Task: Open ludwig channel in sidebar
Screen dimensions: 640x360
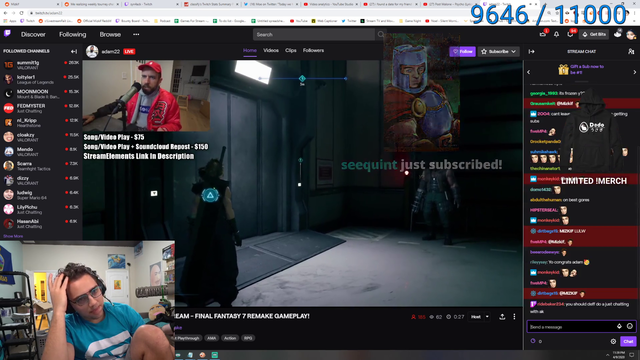Action: tap(41, 195)
